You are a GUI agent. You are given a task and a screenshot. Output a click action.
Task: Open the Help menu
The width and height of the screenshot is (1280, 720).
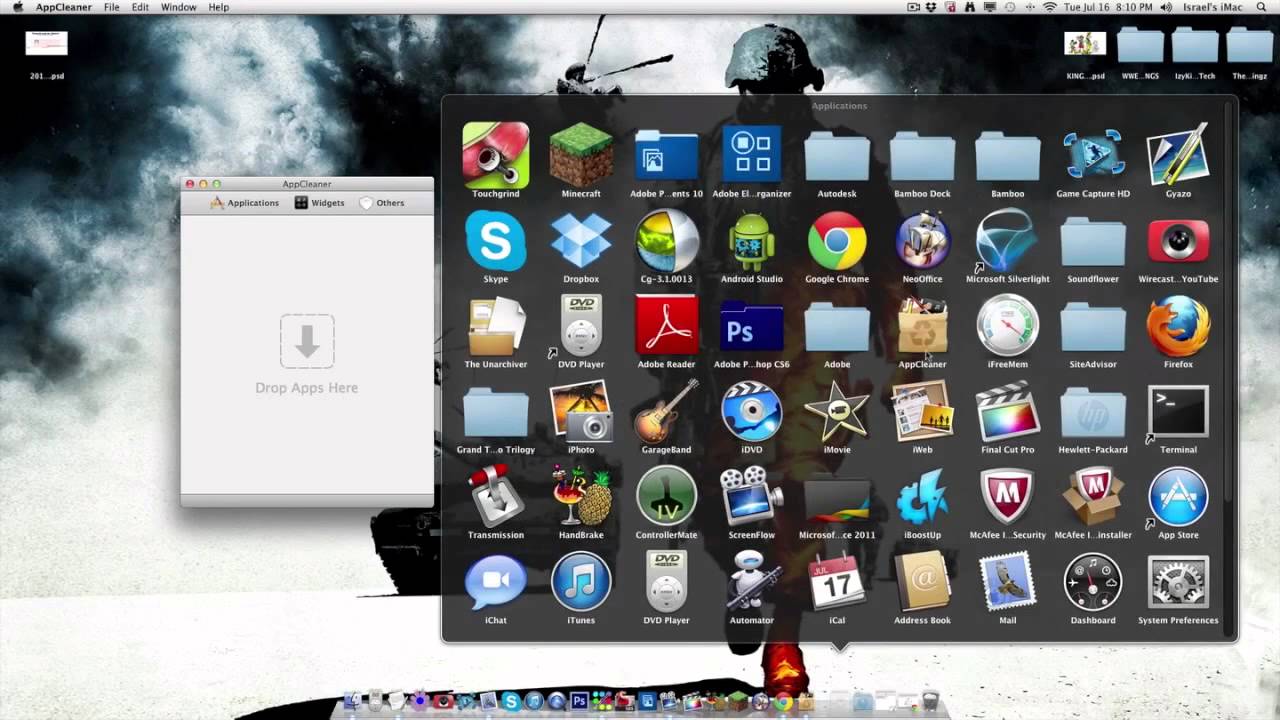[x=219, y=7]
